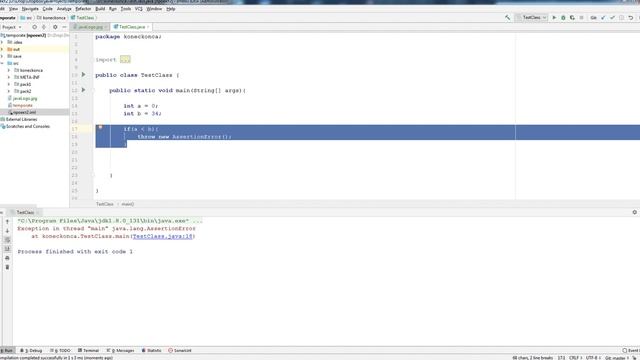Run TestClass with green play button
The height and width of the screenshot is (360, 640).
pos(554,18)
